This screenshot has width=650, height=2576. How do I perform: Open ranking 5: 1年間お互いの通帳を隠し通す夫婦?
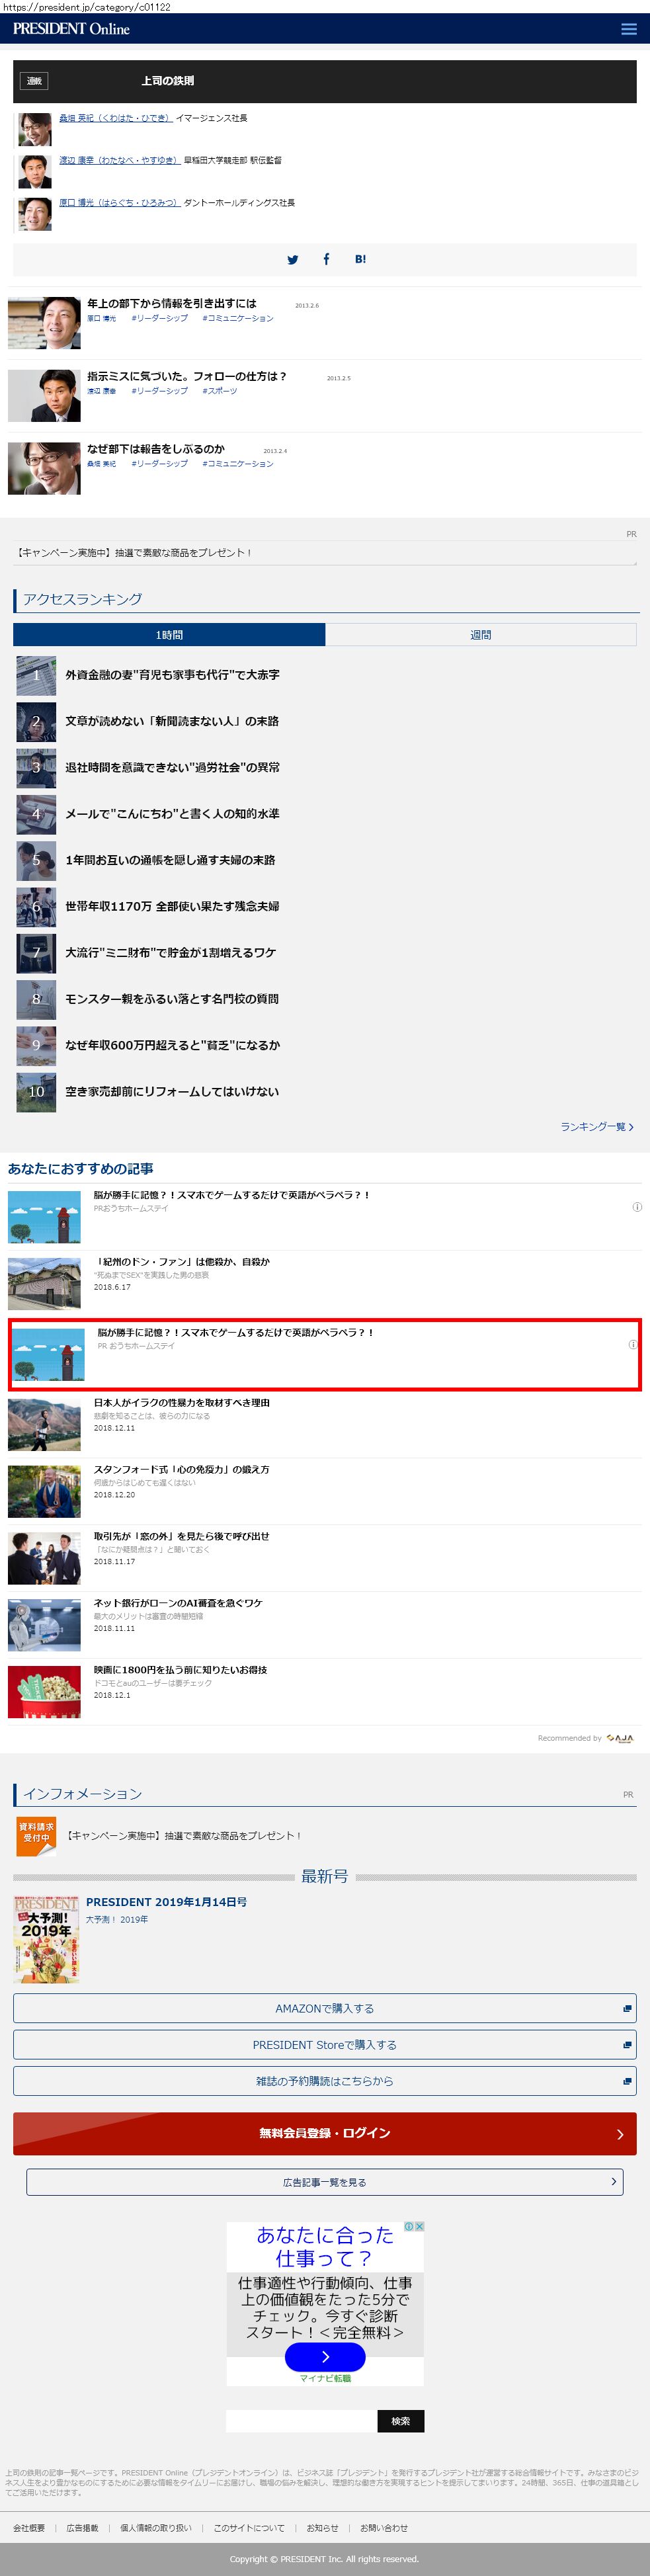click(x=170, y=860)
